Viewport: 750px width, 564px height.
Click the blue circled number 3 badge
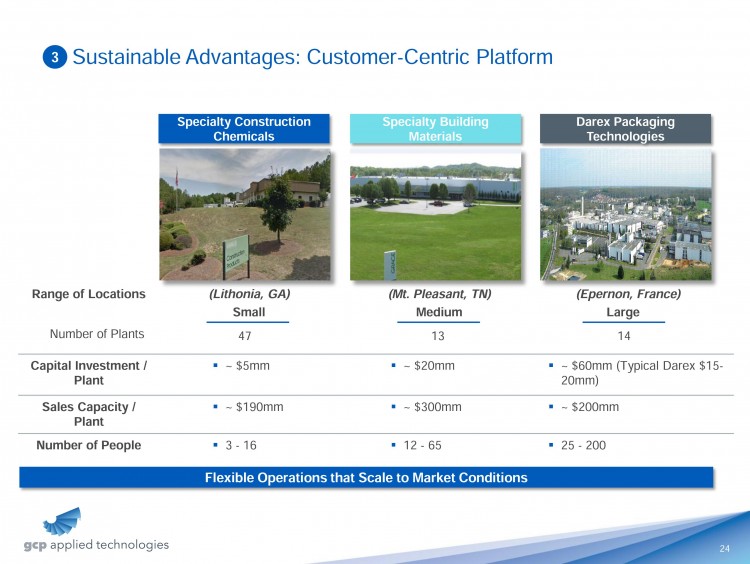tap(56, 58)
